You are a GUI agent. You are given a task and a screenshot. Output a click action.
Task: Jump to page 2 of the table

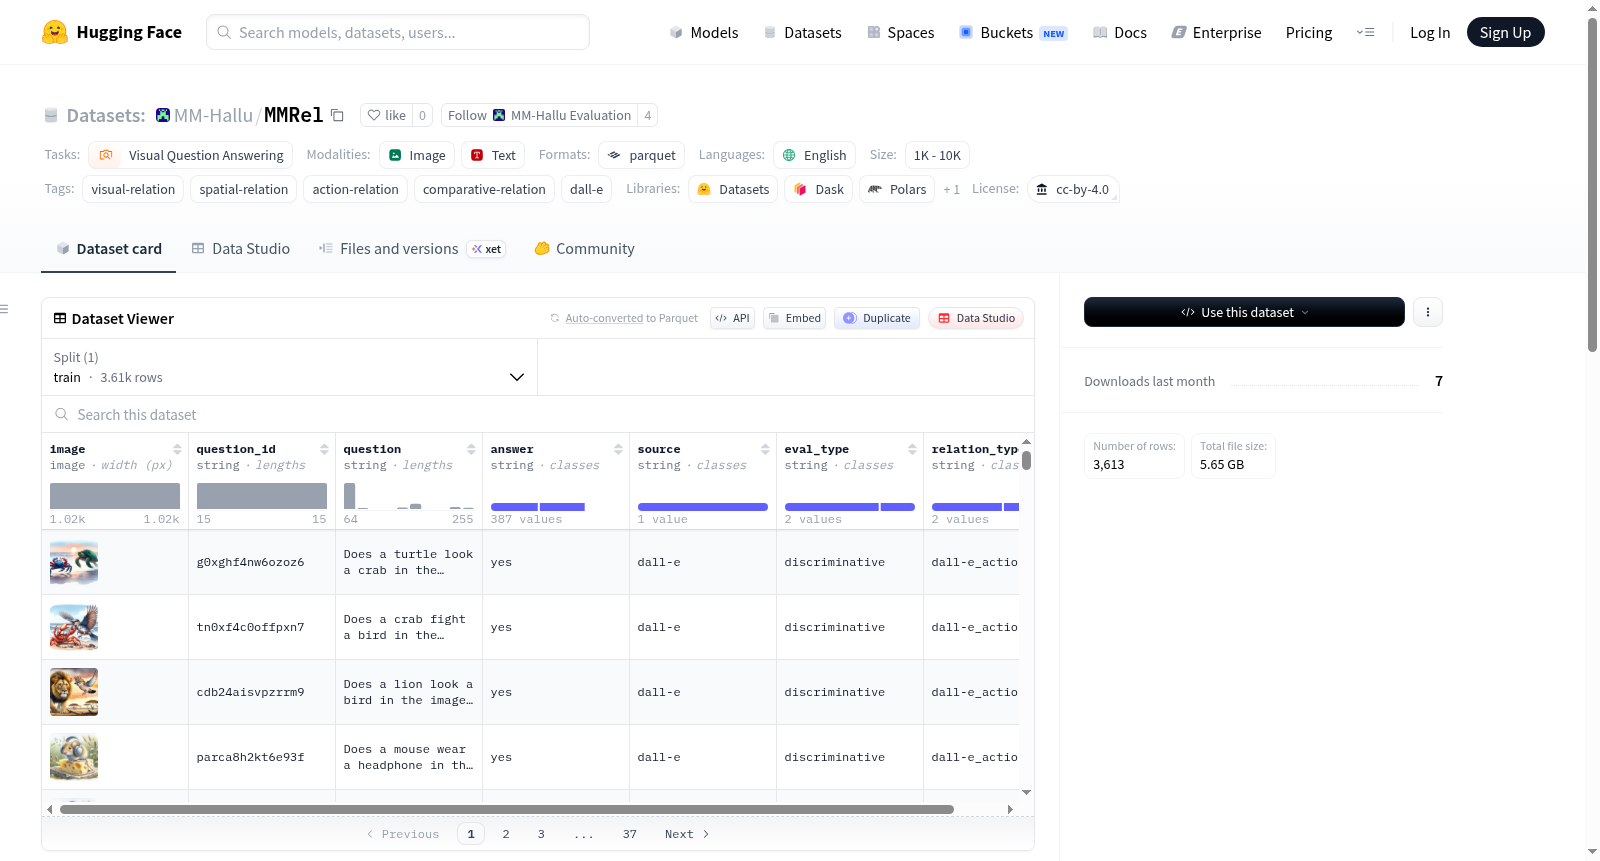click(x=506, y=835)
